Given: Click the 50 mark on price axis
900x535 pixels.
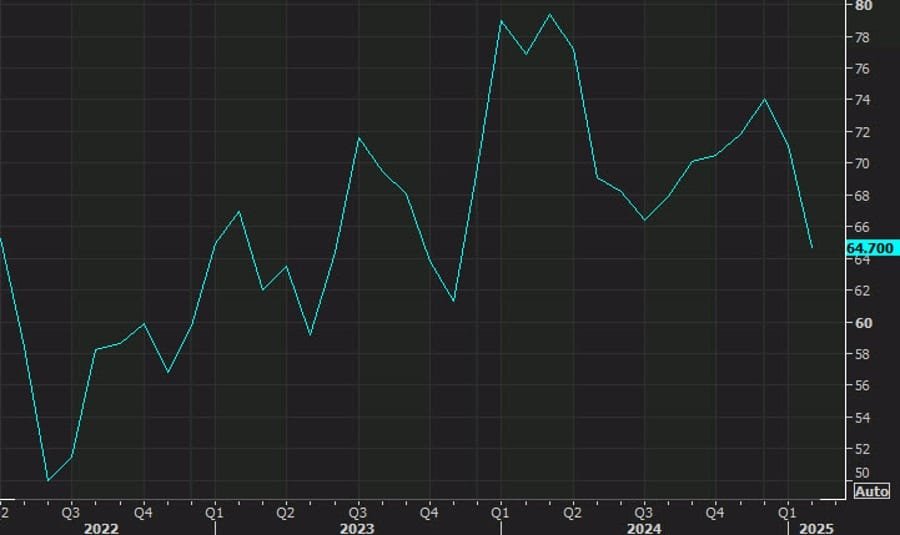Looking at the screenshot, I should tap(863, 473).
